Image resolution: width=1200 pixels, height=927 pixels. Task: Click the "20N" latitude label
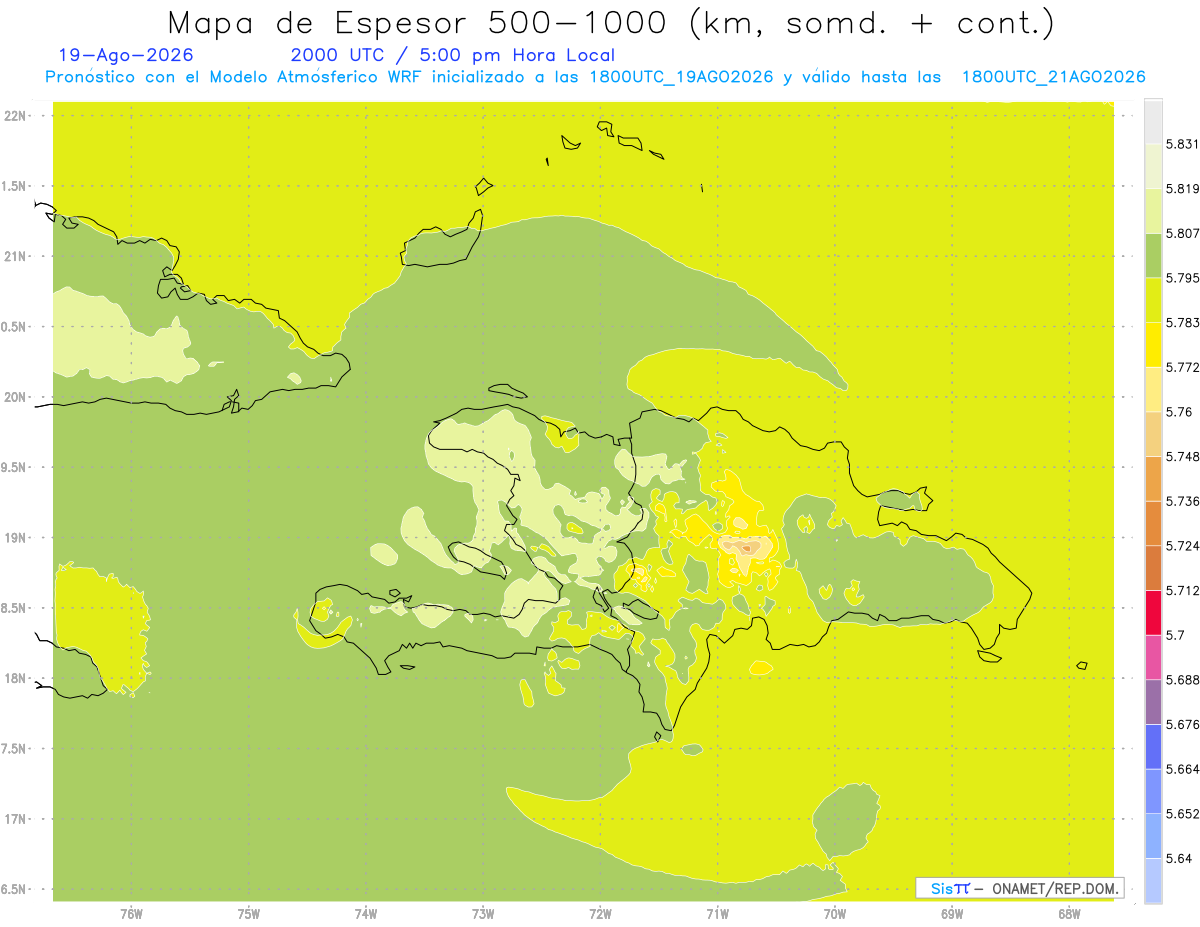pos(17,397)
